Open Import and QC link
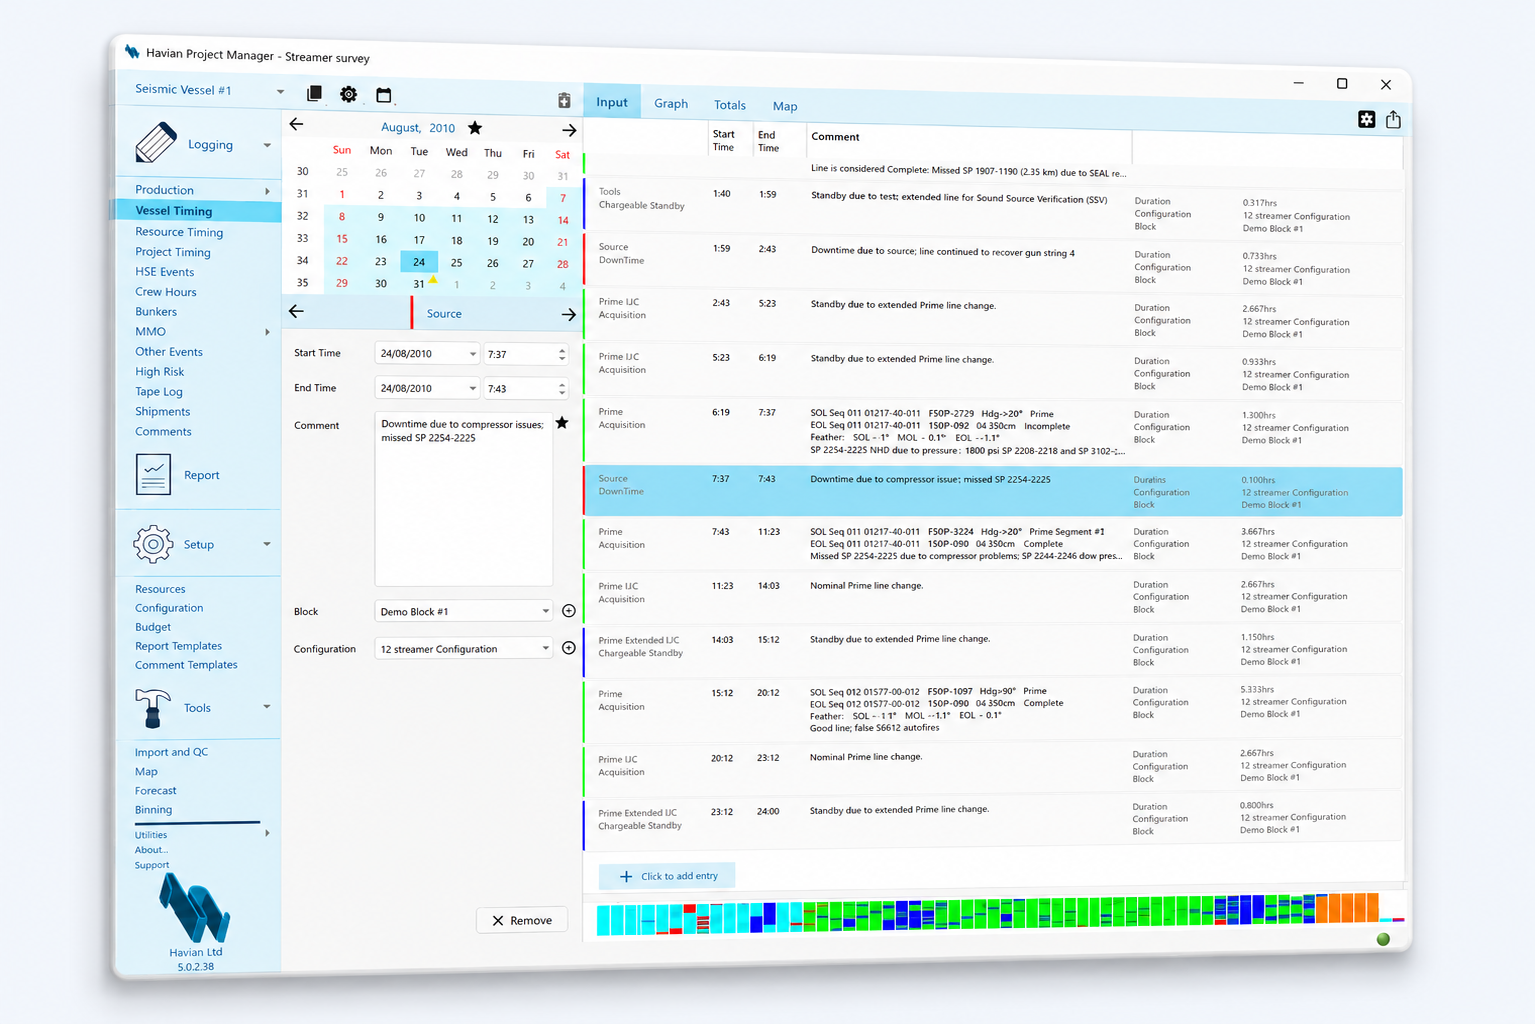 (171, 752)
